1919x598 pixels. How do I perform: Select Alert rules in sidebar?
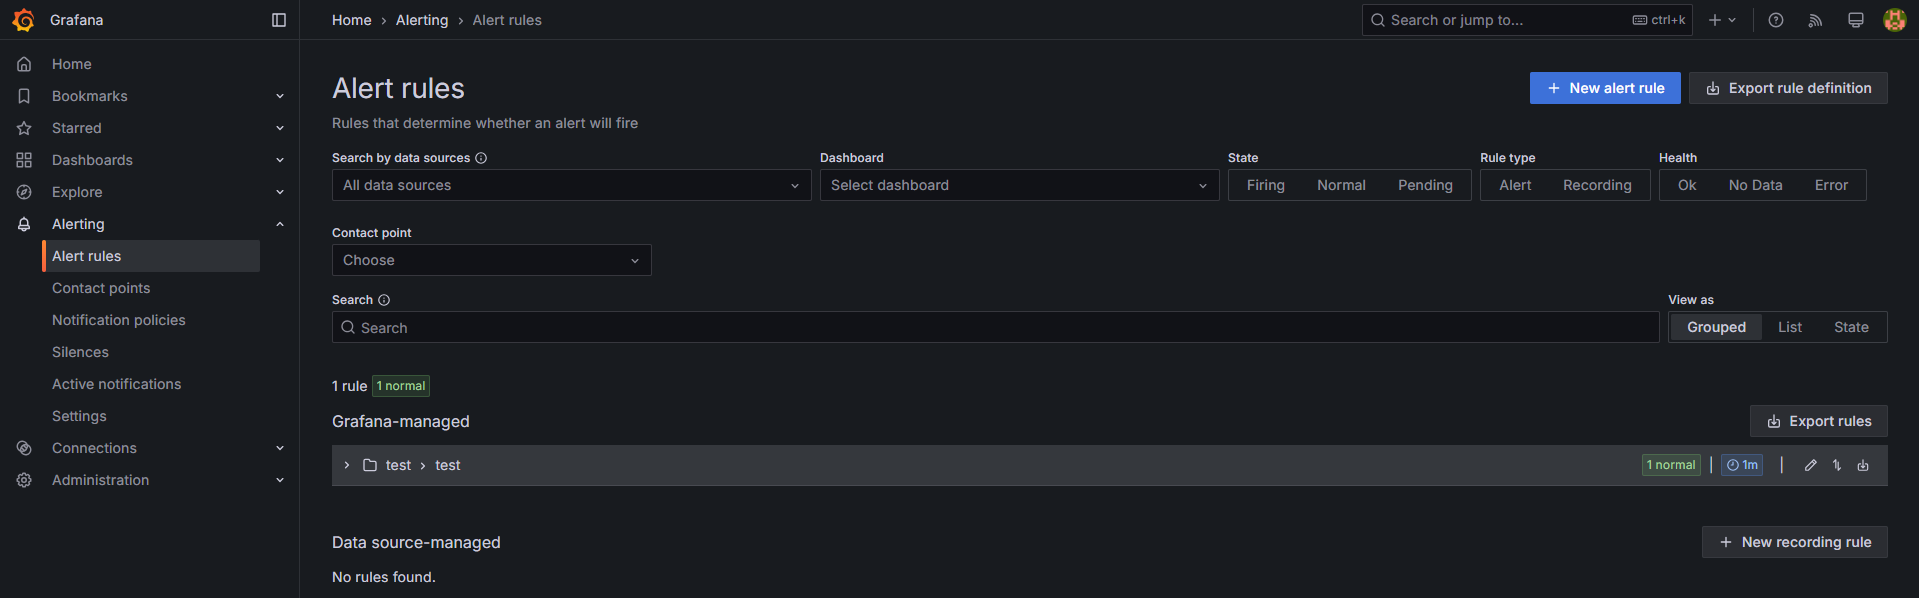151,256
